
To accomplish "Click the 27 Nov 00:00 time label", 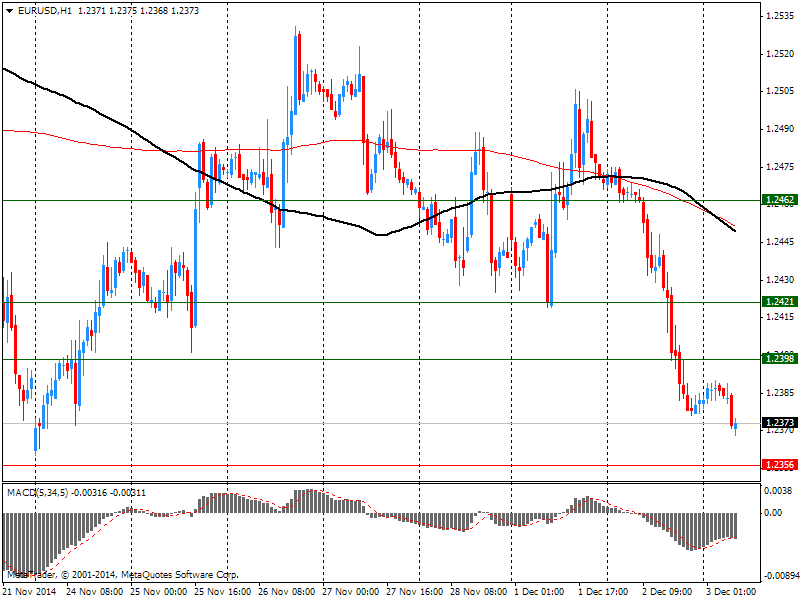I will coord(351,592).
